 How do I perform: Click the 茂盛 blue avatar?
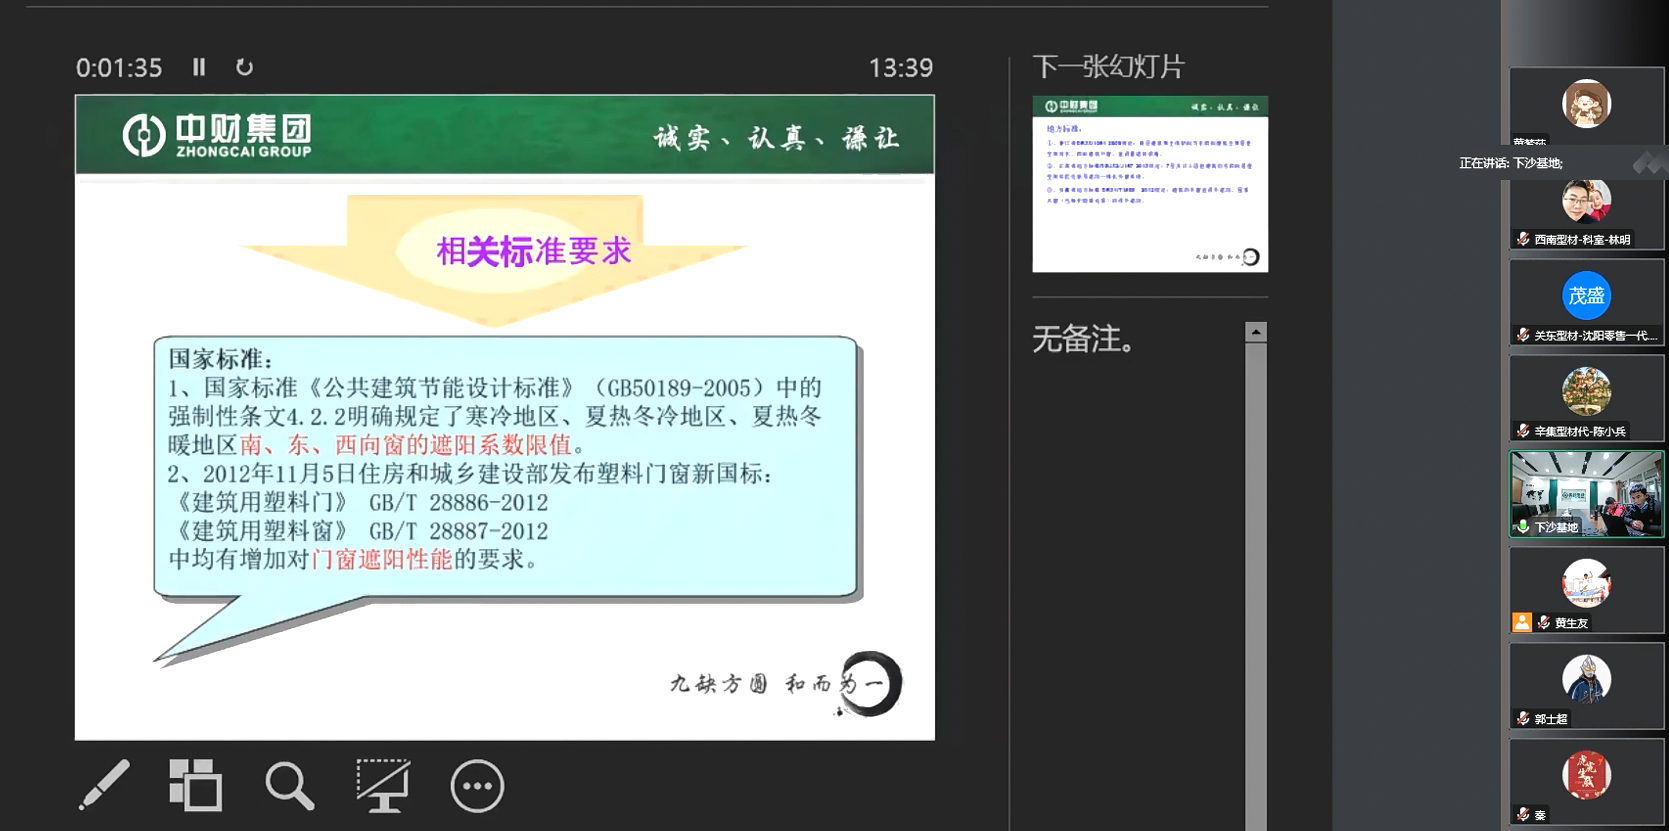click(x=1586, y=296)
